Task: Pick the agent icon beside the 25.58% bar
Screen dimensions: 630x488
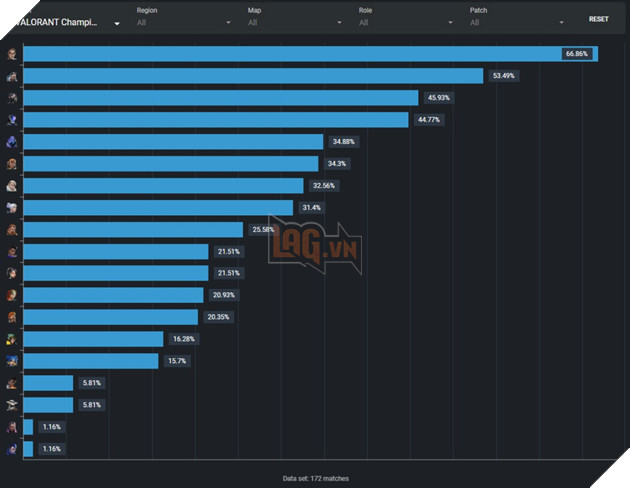Action: (11, 230)
